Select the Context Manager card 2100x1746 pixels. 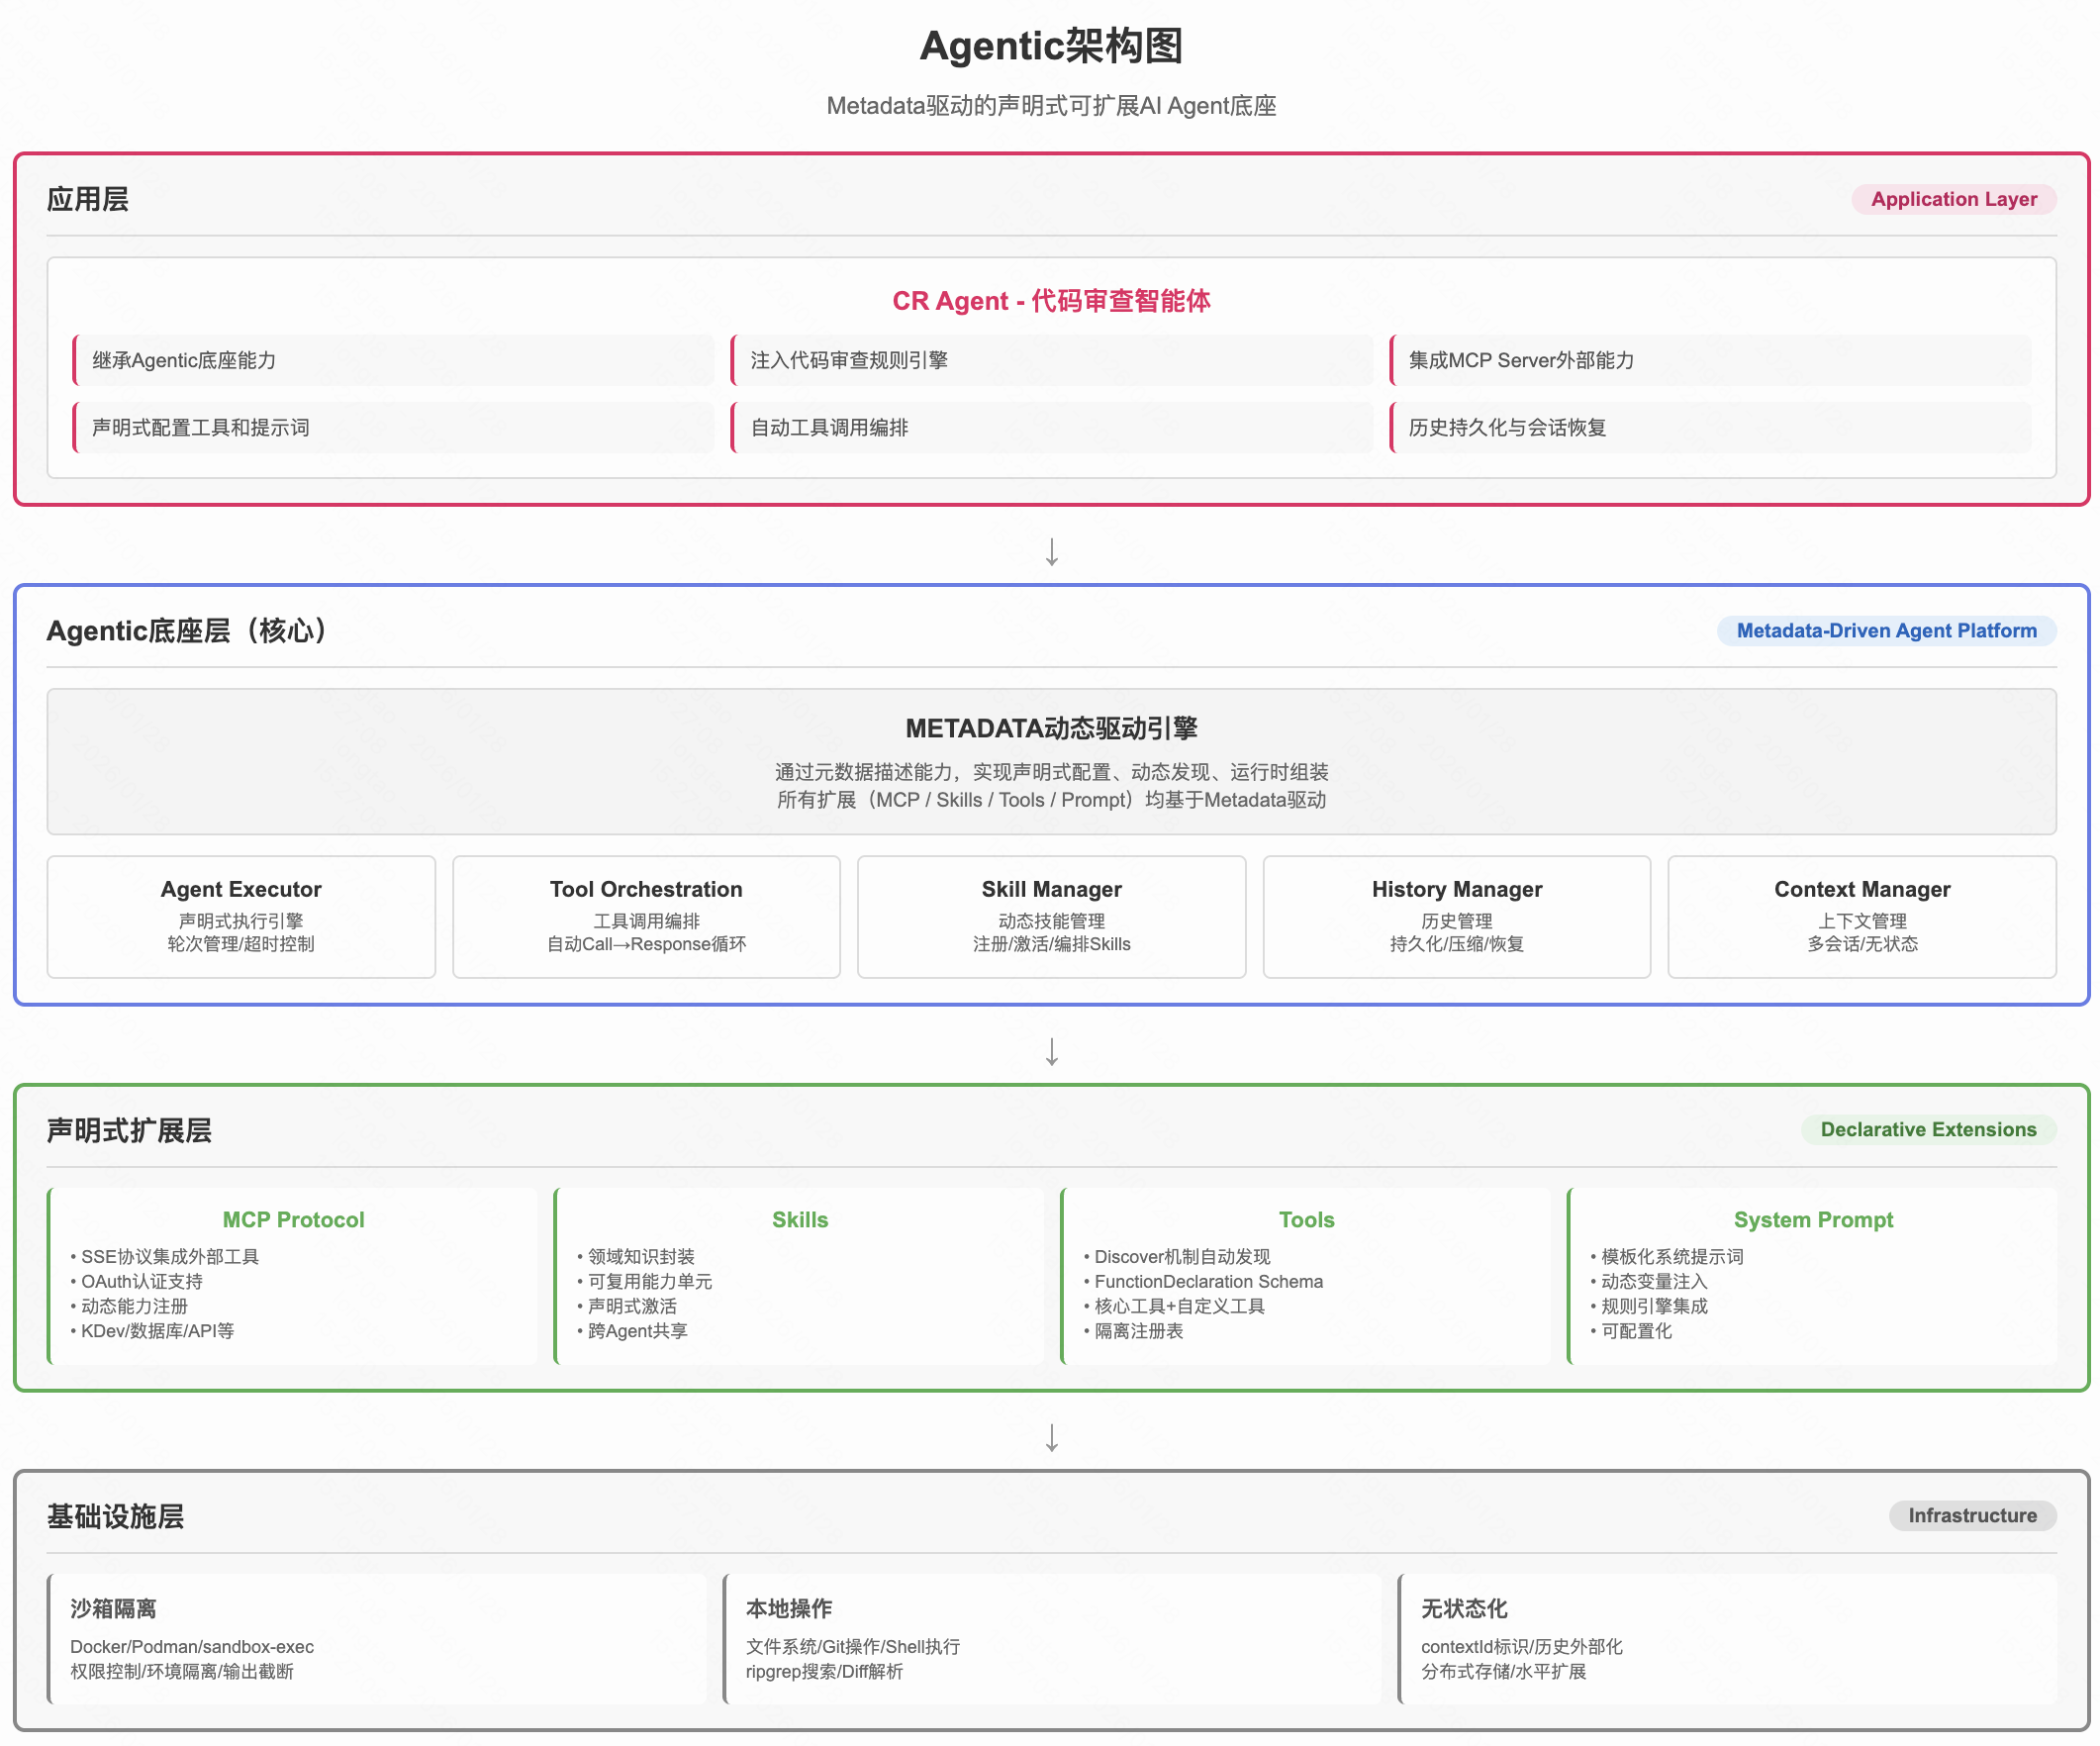1861,916
